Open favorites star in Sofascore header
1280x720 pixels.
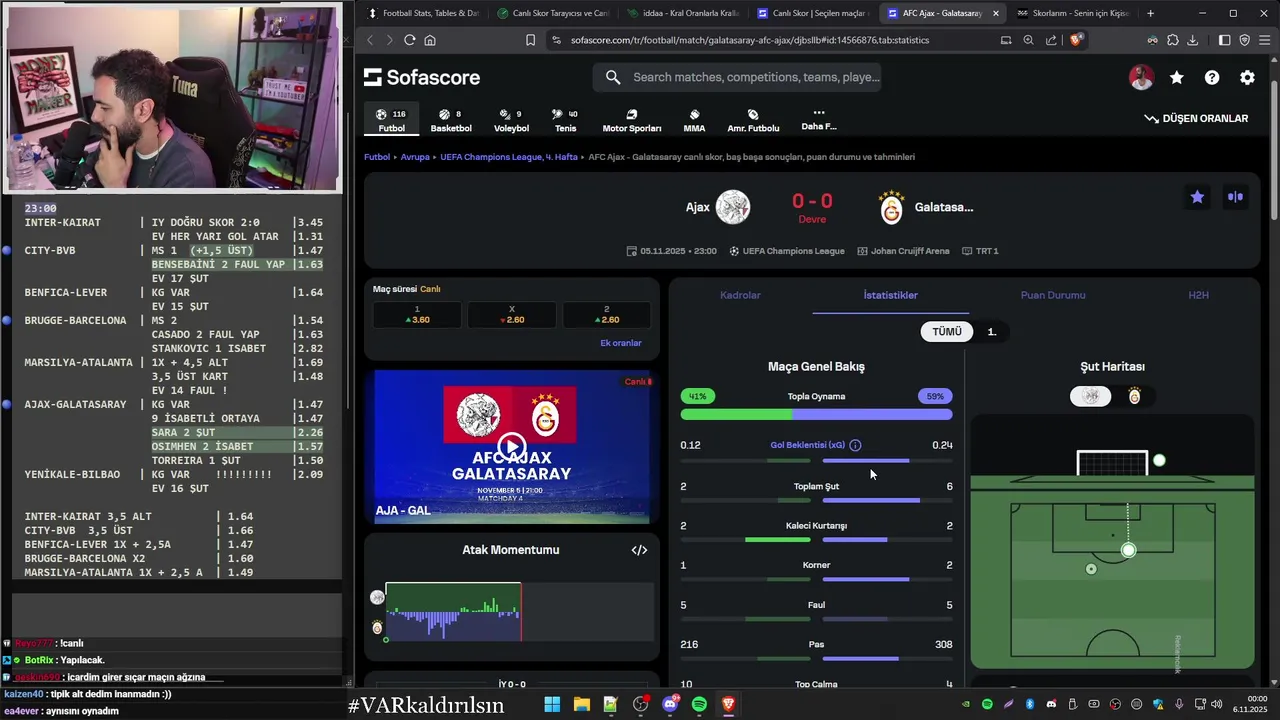(1177, 77)
